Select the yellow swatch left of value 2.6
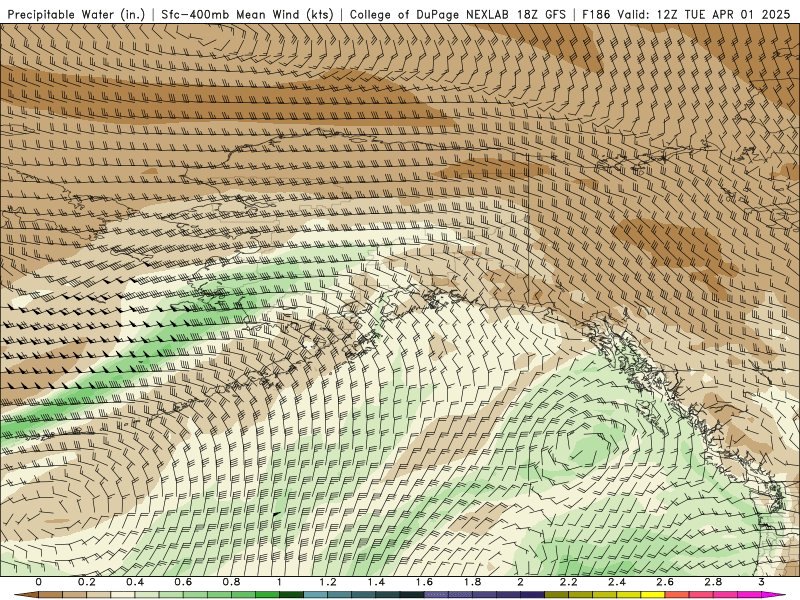This screenshot has width=800, height=600. [x=653, y=595]
